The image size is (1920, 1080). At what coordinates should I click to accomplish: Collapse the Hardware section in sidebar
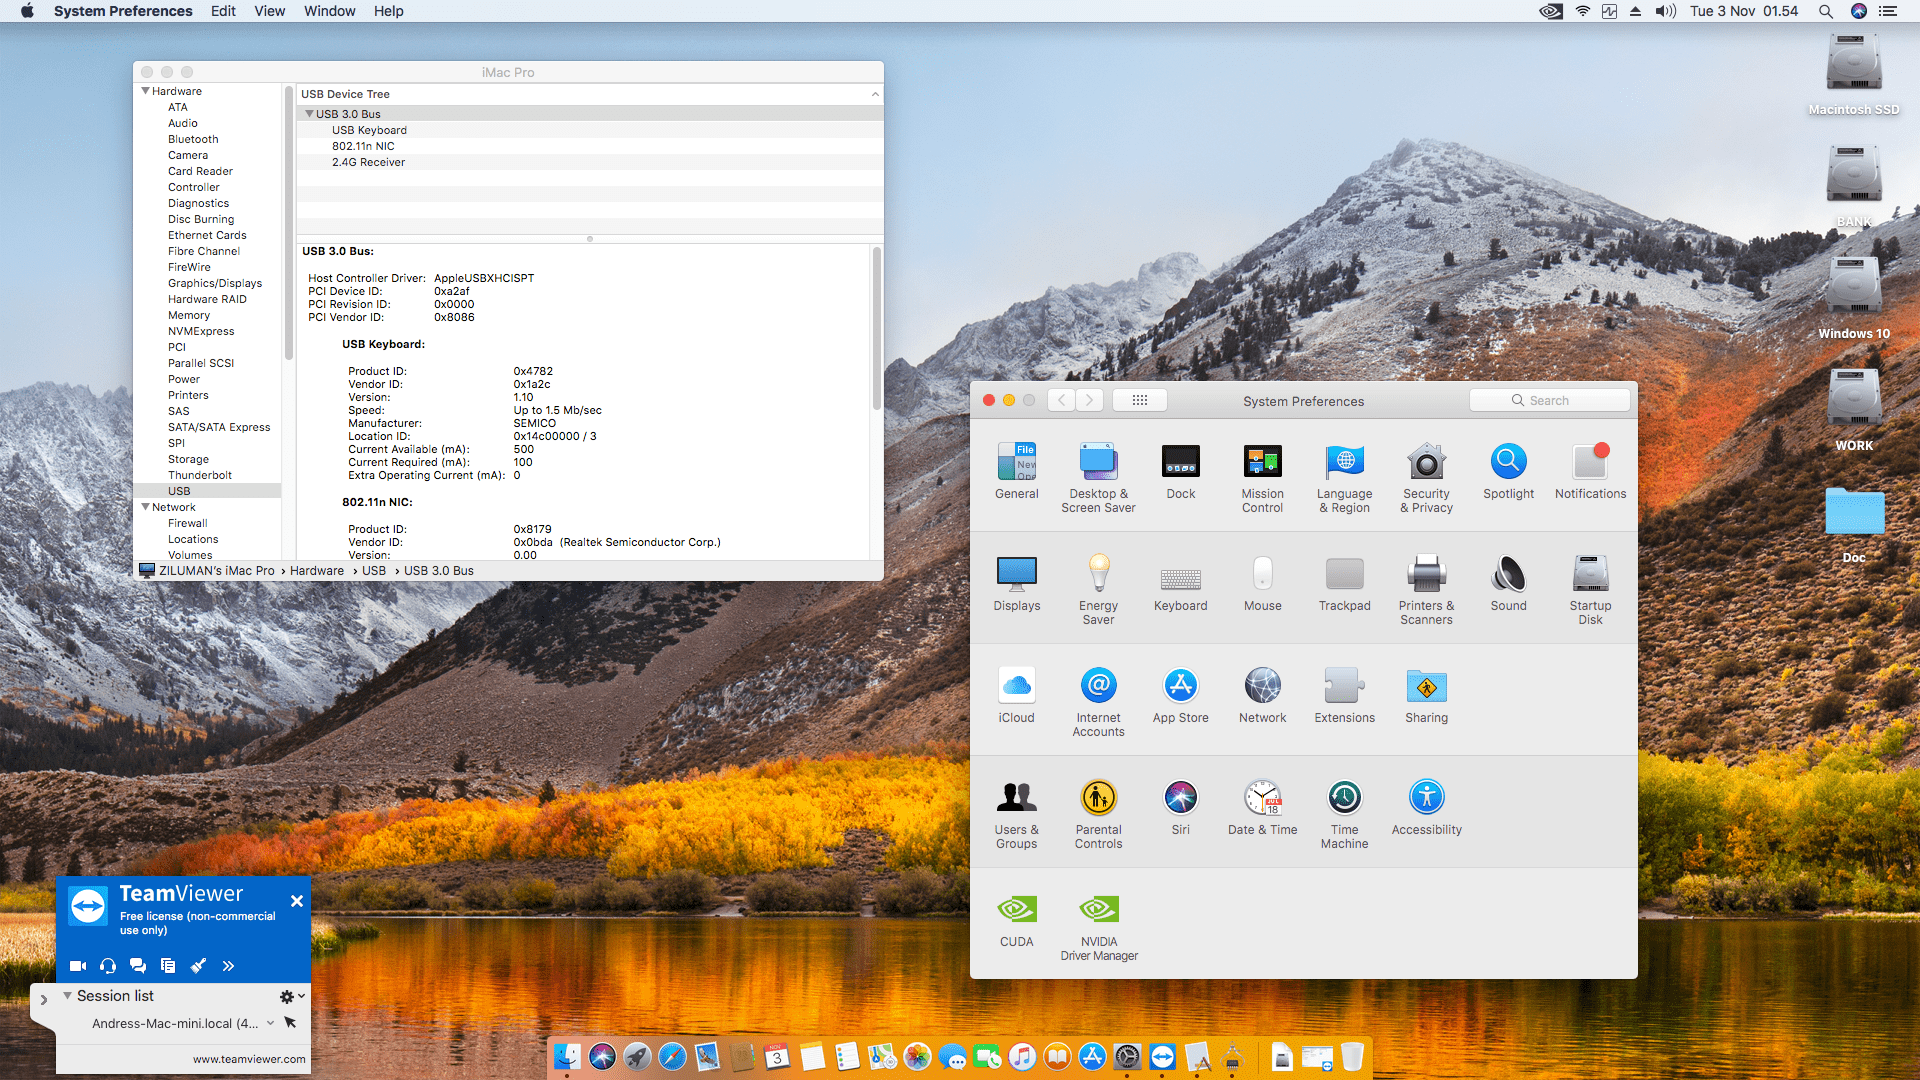click(146, 91)
